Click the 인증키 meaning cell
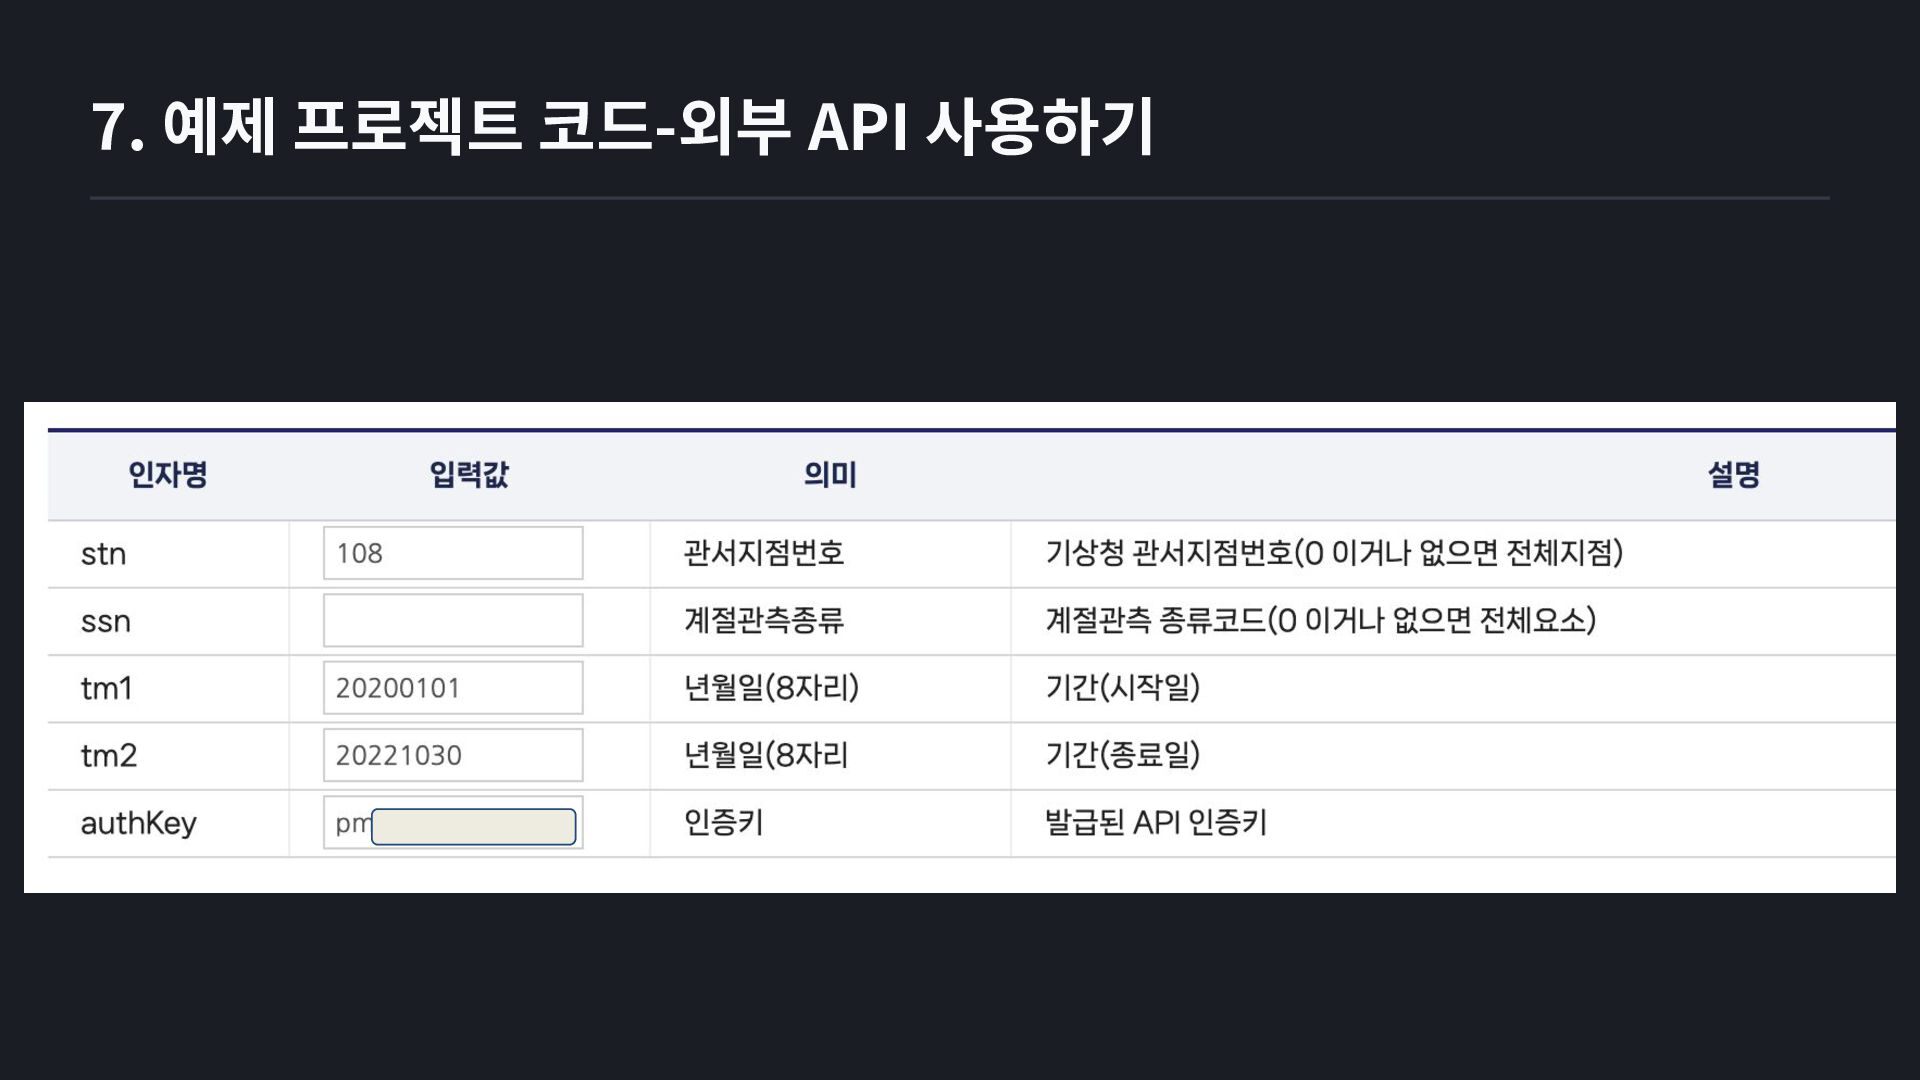This screenshot has width=1920, height=1080. (723, 822)
